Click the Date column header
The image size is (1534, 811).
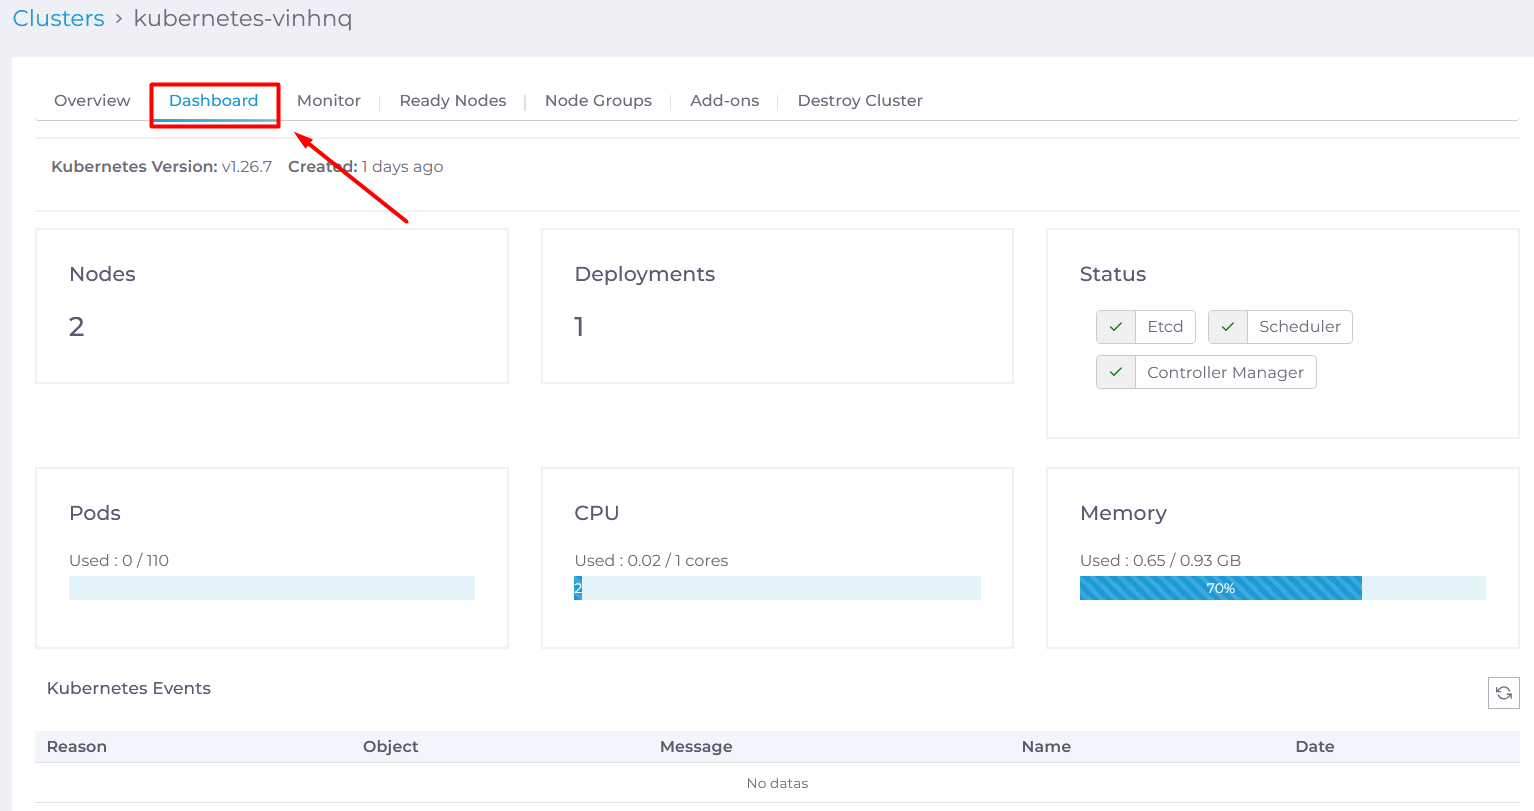click(1315, 746)
